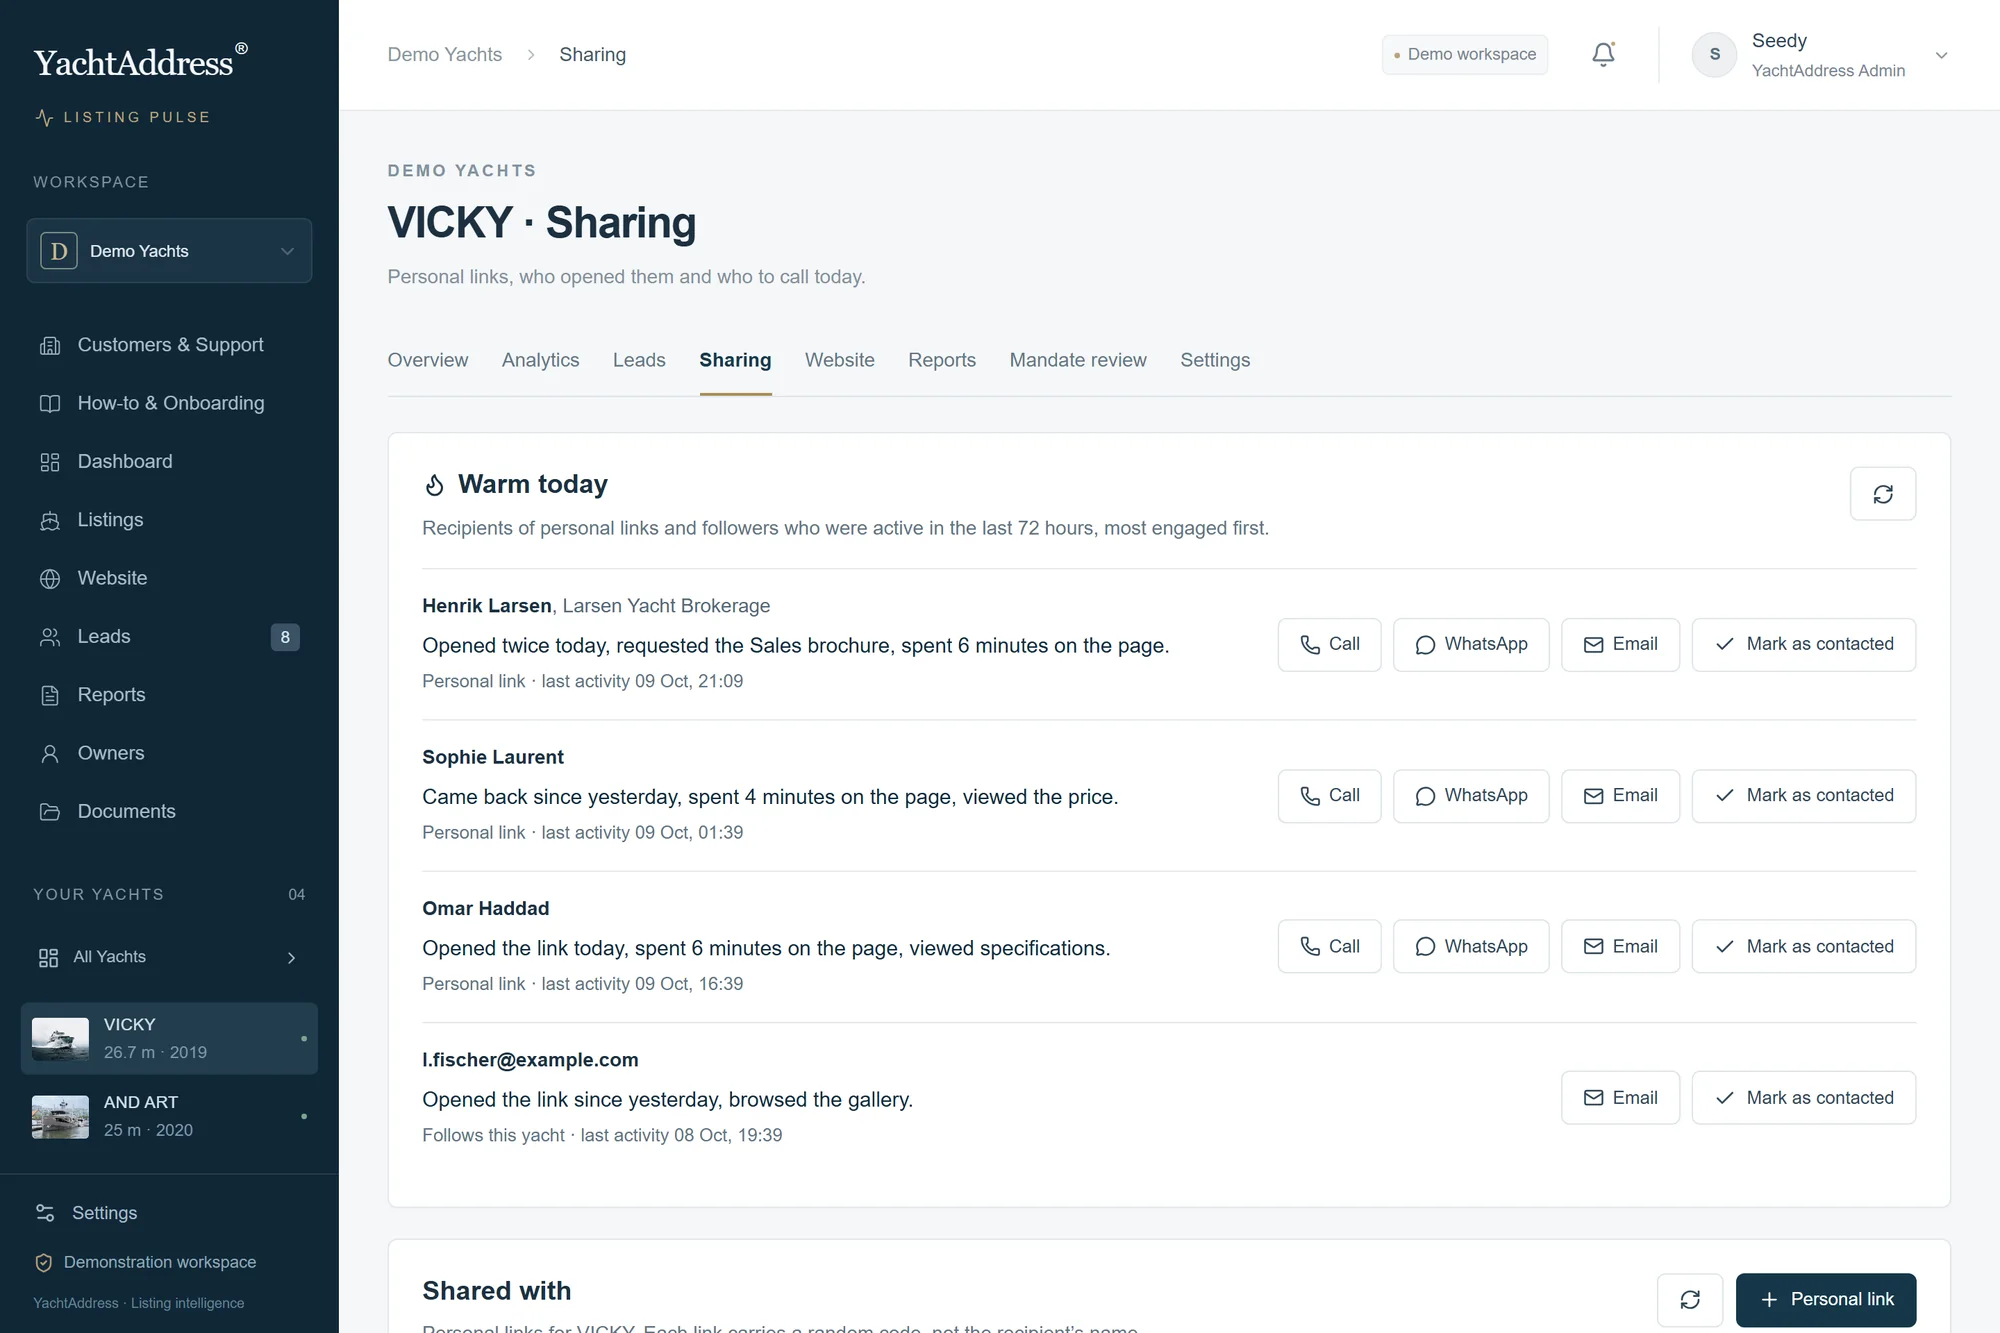Mark Henrik Larsen as contacted

[x=1803, y=645]
